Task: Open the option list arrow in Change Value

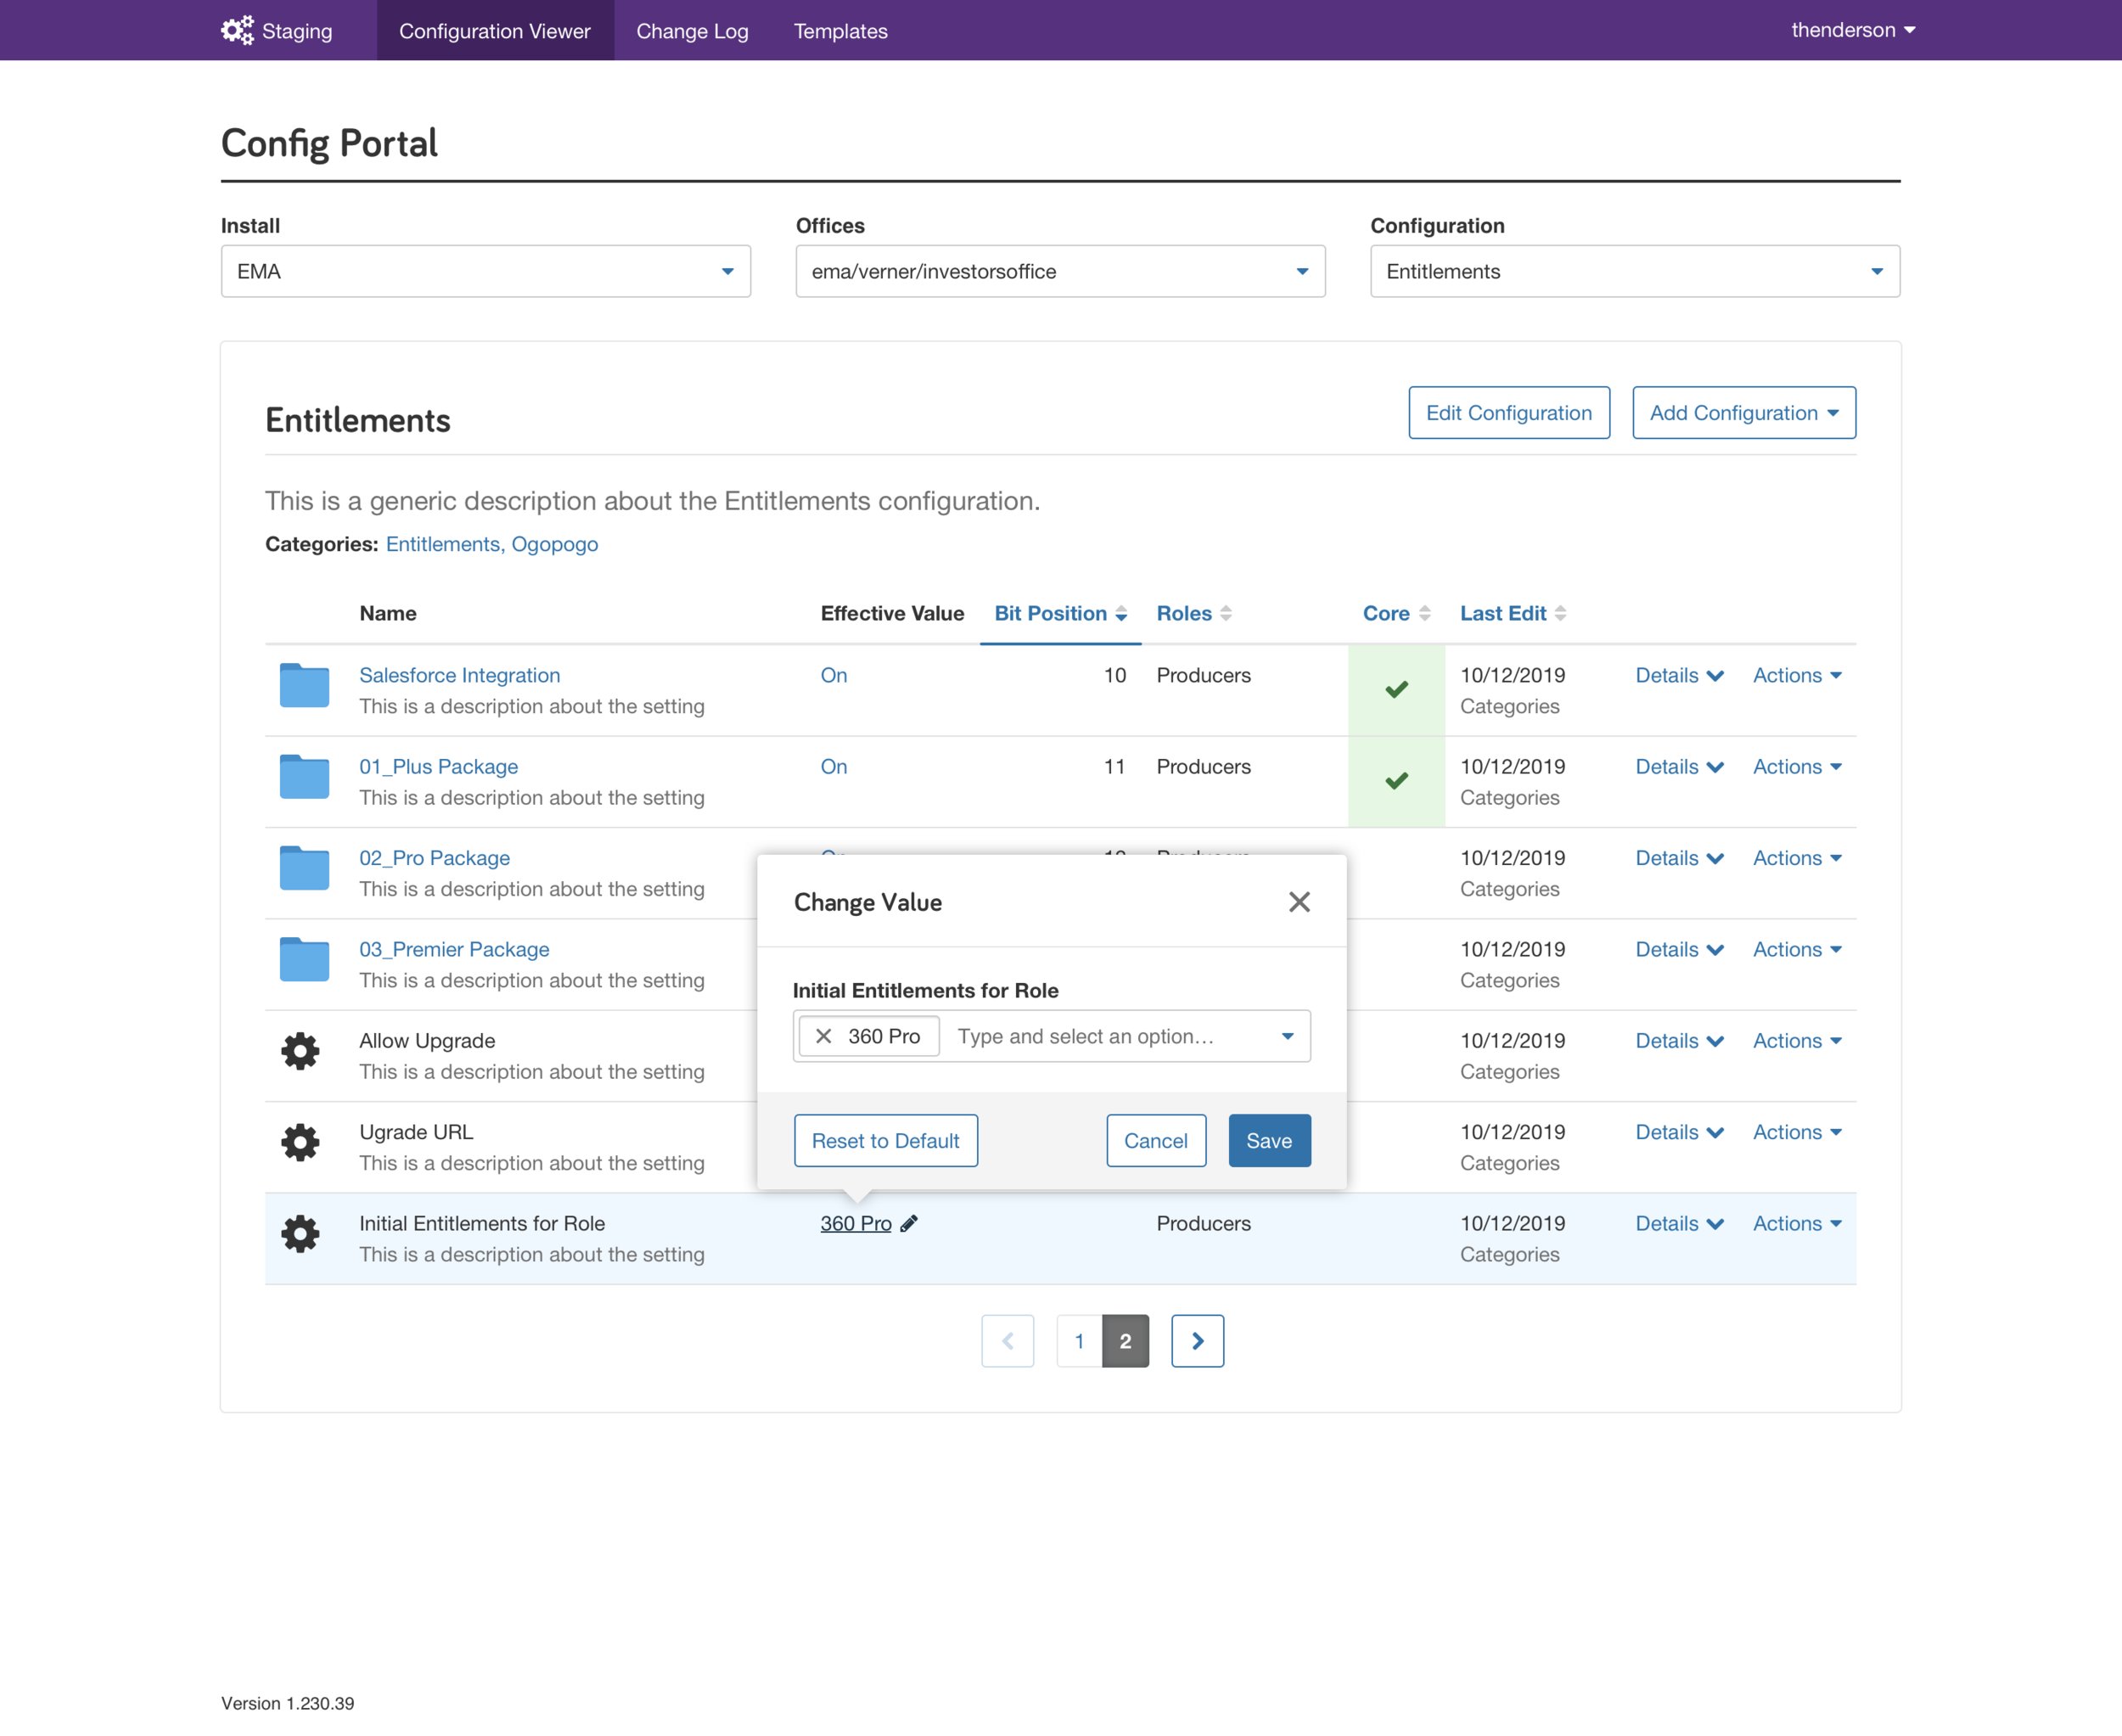Action: pos(1288,1036)
